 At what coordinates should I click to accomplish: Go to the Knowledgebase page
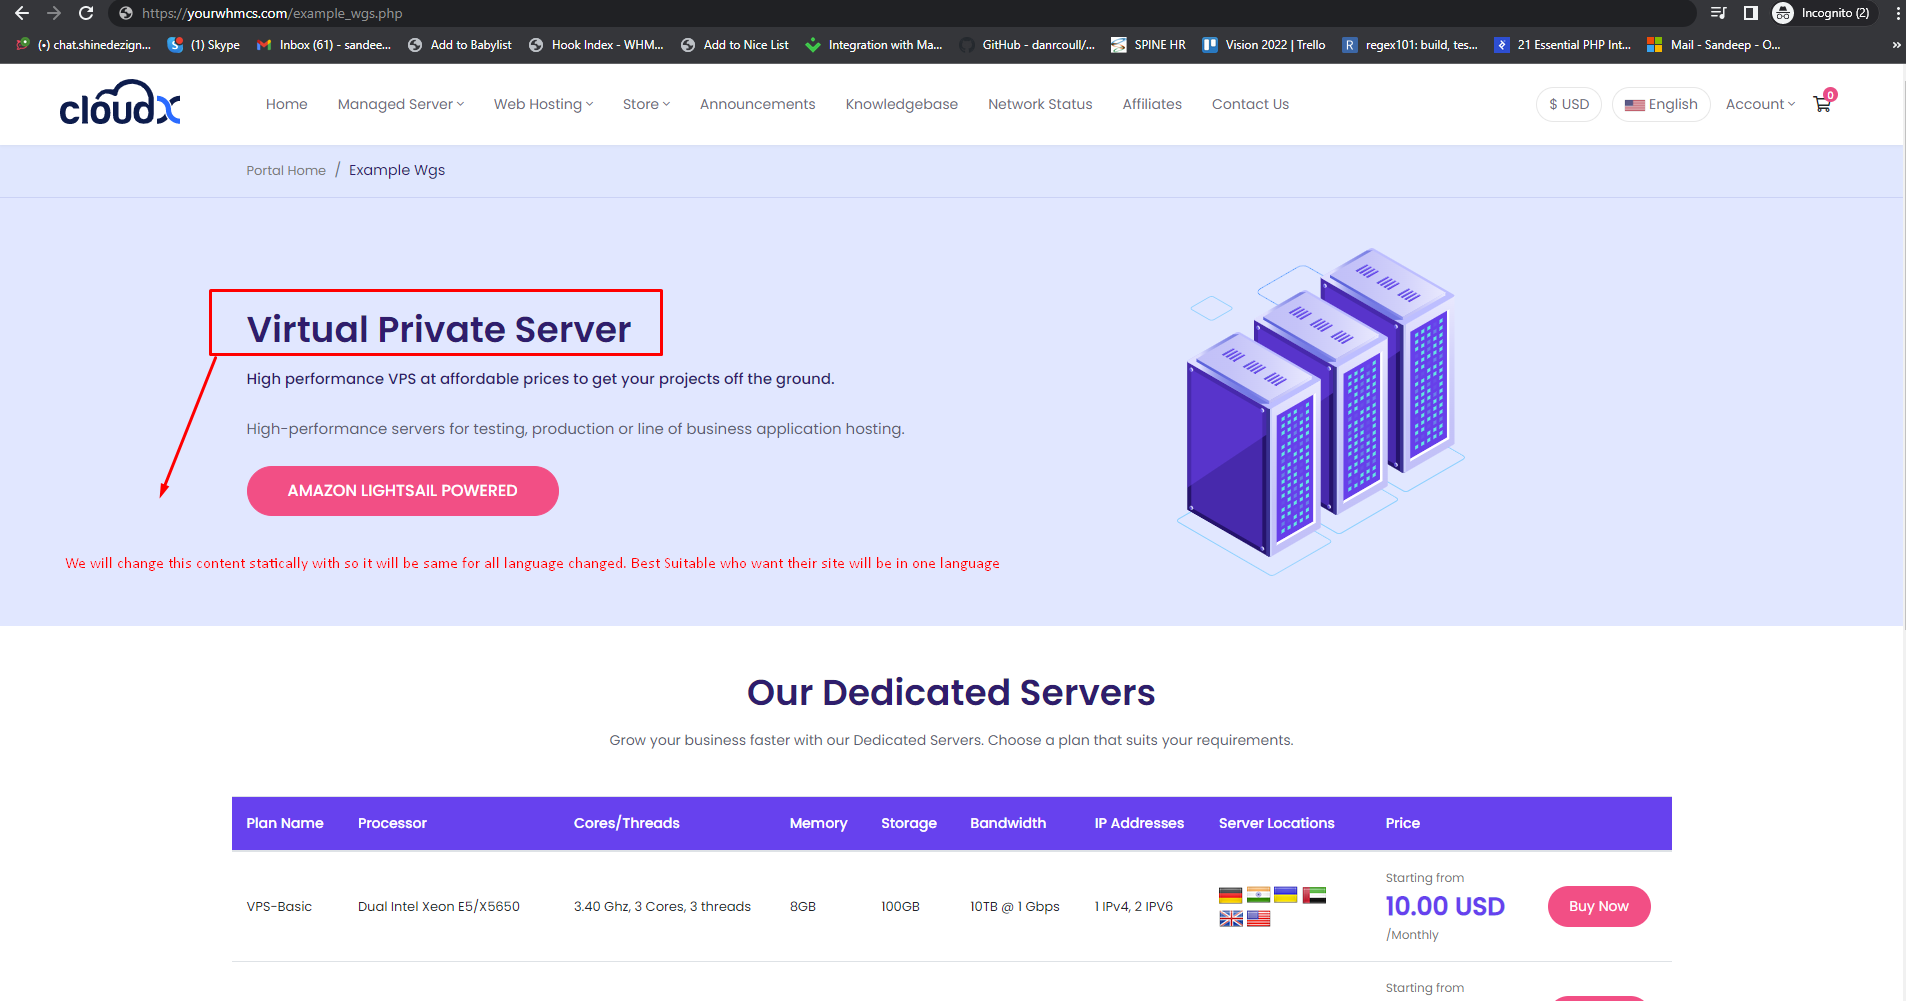901,104
